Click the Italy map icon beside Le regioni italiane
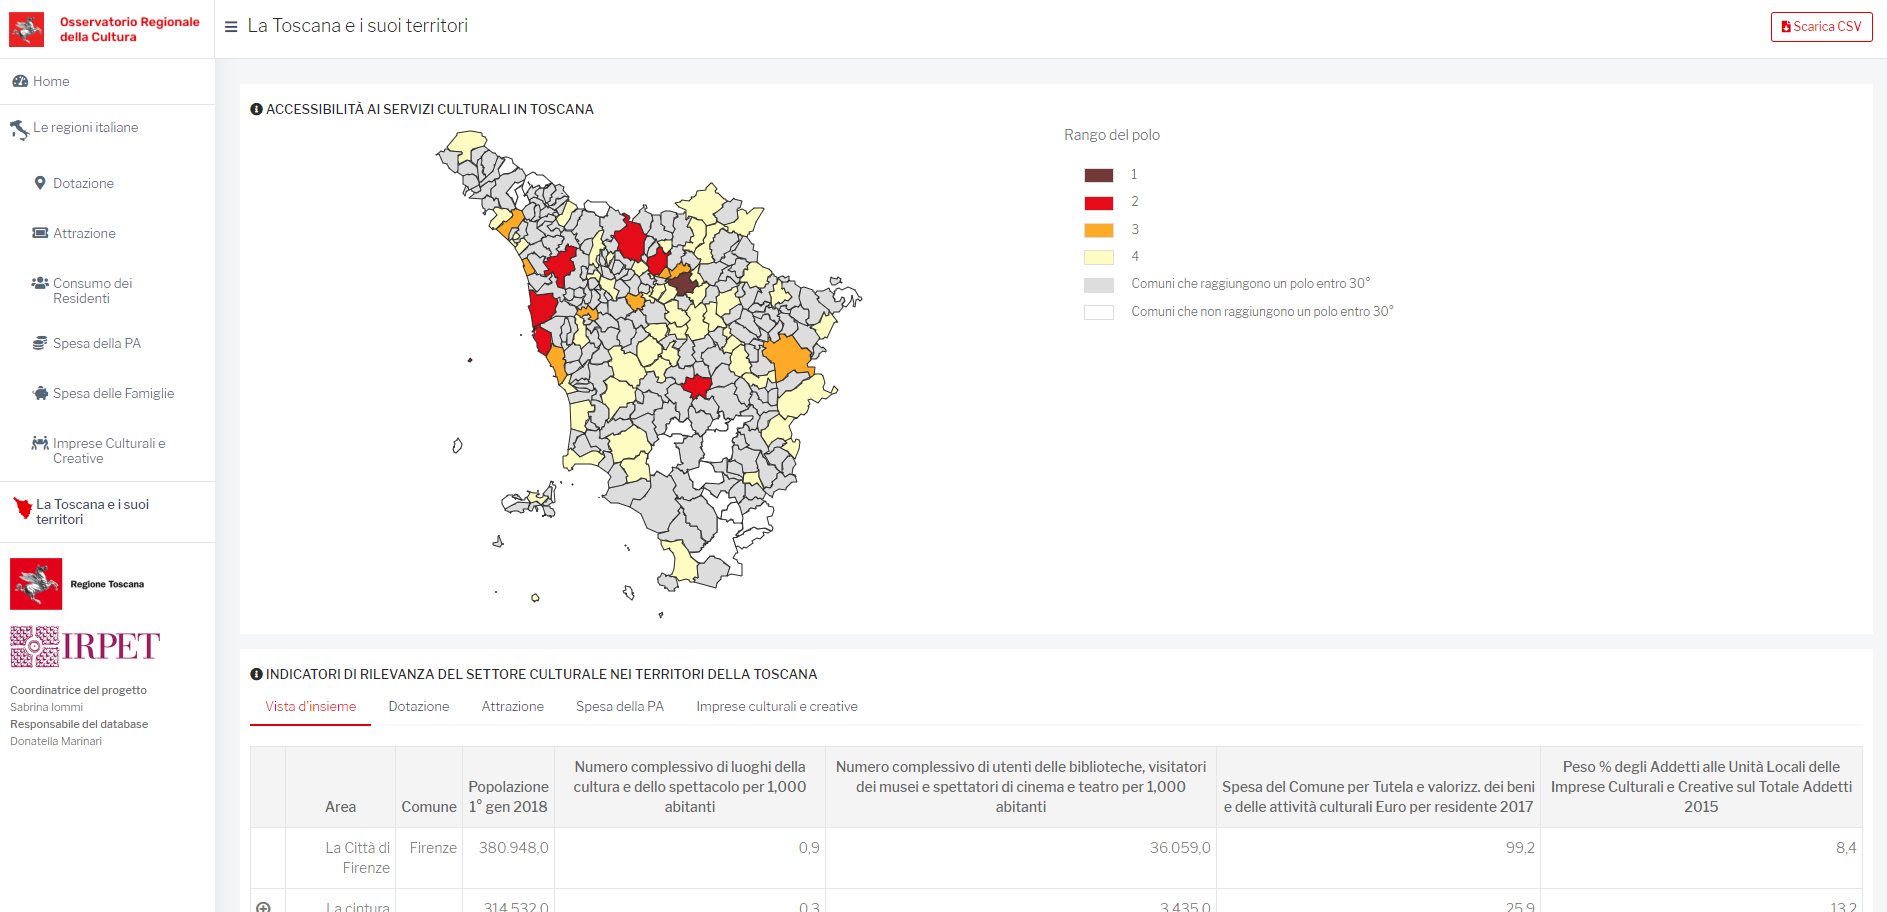The image size is (1887, 912). click(x=19, y=130)
